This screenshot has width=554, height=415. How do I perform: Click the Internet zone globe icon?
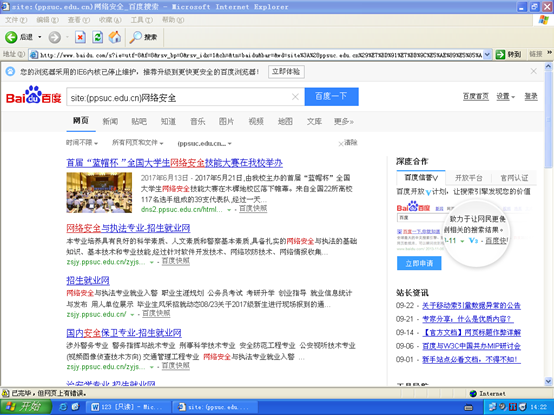click(473, 393)
